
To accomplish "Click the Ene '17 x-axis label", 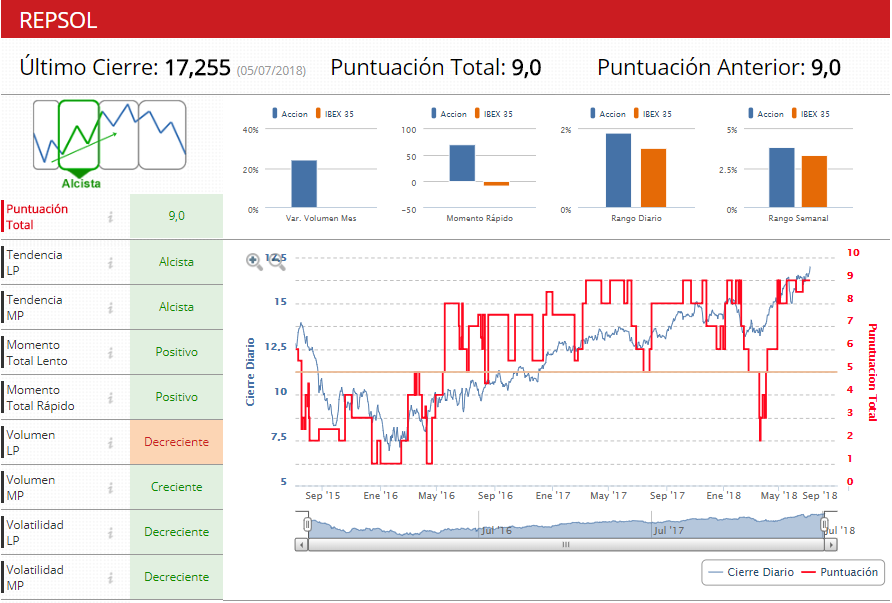I will pyautogui.click(x=552, y=496).
